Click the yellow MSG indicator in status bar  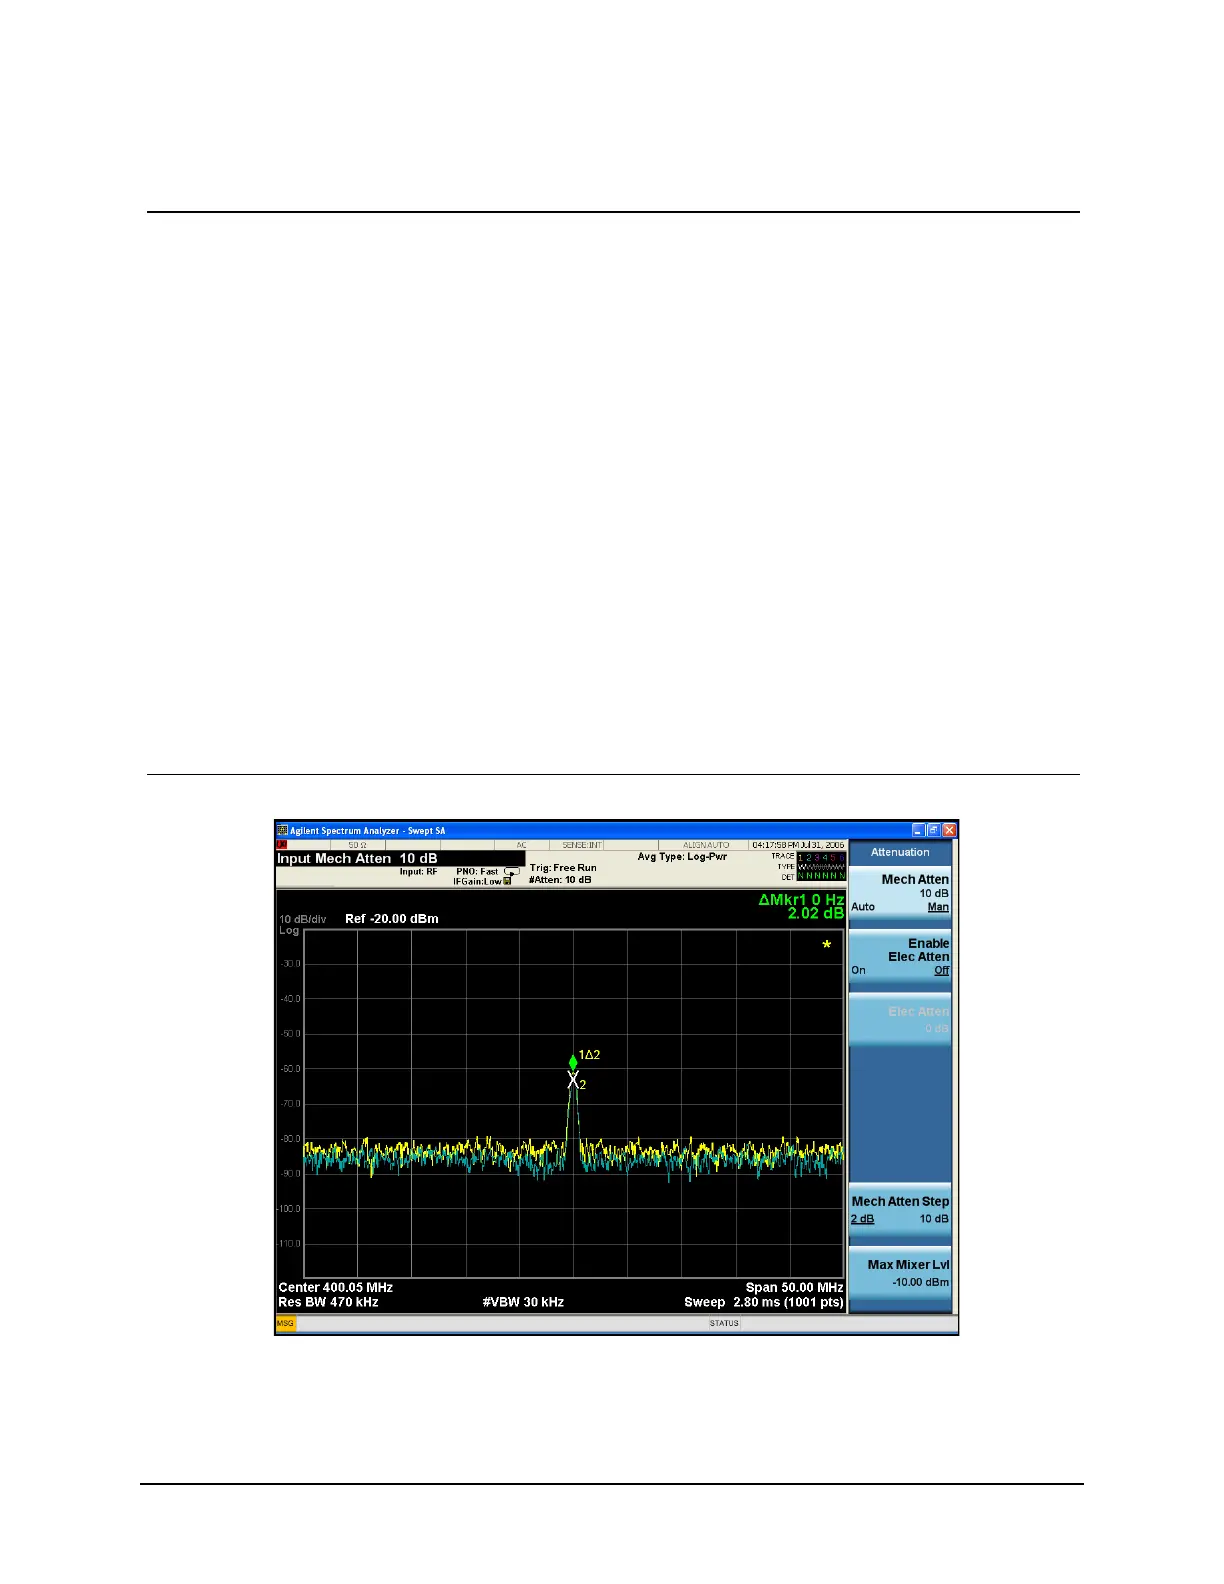pos(285,1323)
